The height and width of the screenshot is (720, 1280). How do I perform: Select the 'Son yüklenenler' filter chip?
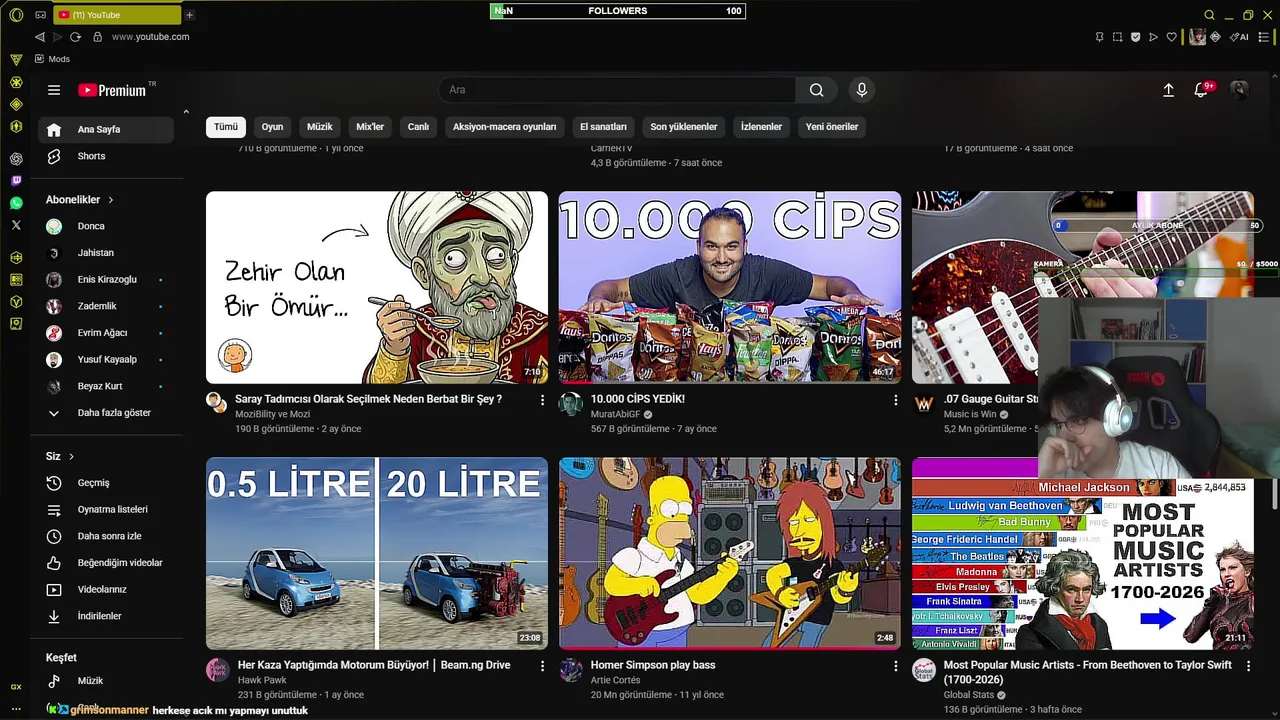click(684, 127)
